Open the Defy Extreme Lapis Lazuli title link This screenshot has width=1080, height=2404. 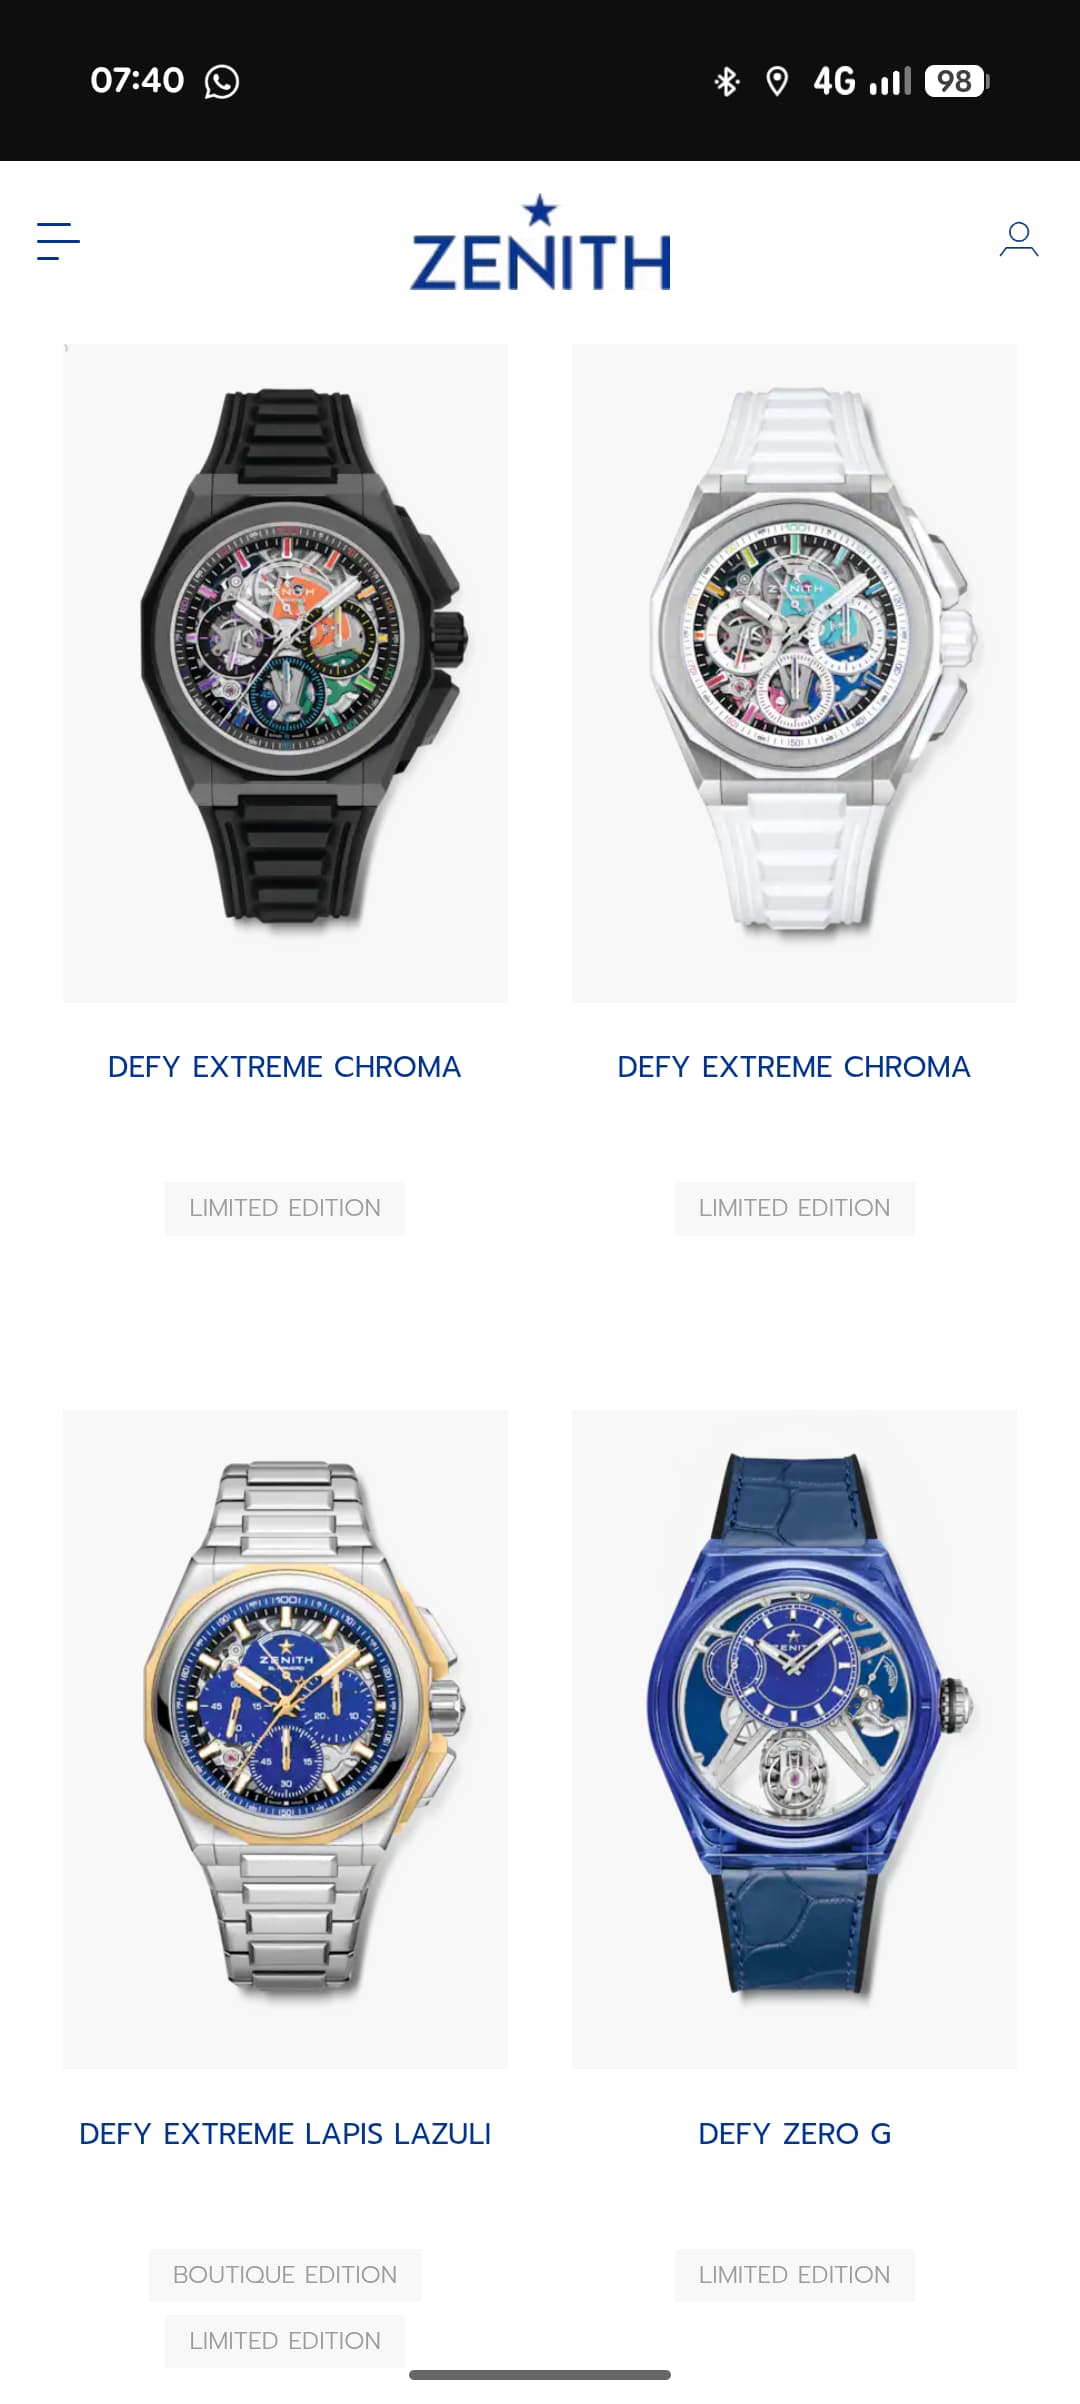(x=285, y=2133)
